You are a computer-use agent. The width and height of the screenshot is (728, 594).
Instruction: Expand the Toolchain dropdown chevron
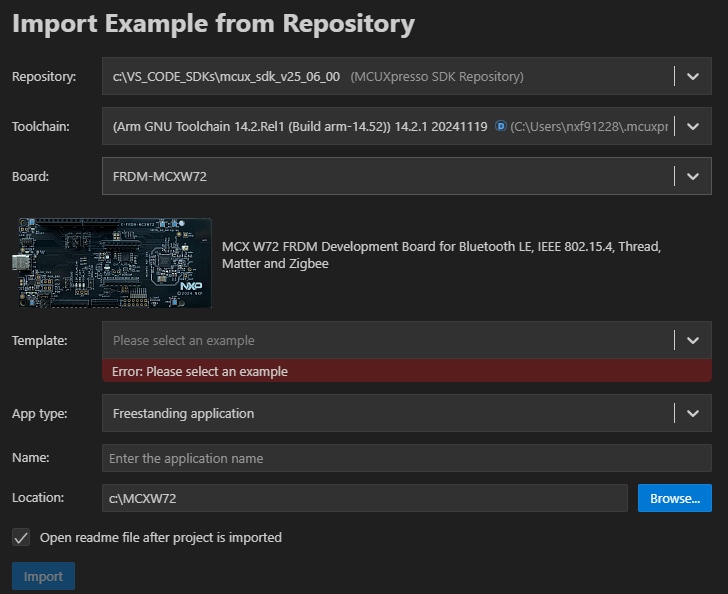click(693, 126)
